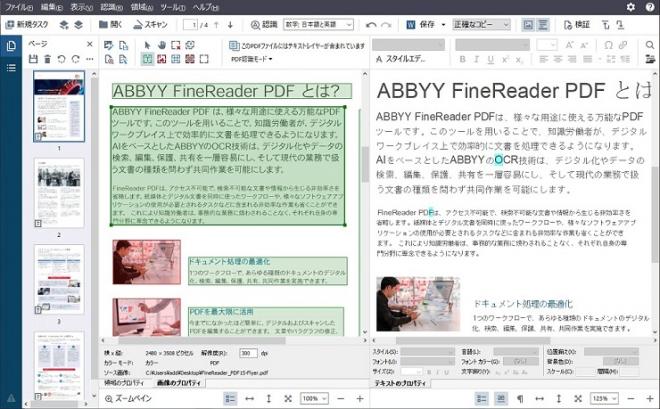The height and width of the screenshot is (409, 660).
Task: Click the delete page trash icon
Action: tap(48, 59)
